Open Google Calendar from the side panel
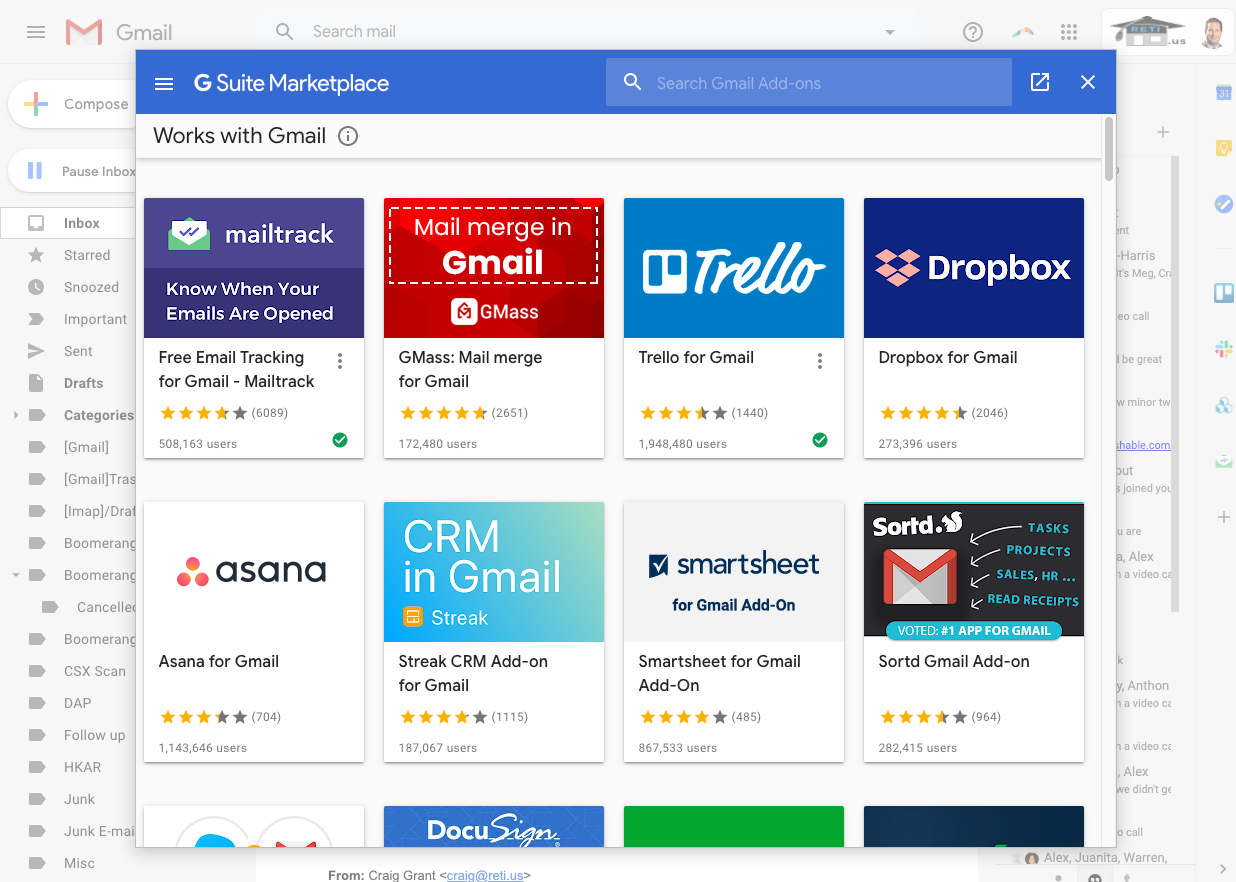Image resolution: width=1236 pixels, height=882 pixels. (x=1224, y=92)
